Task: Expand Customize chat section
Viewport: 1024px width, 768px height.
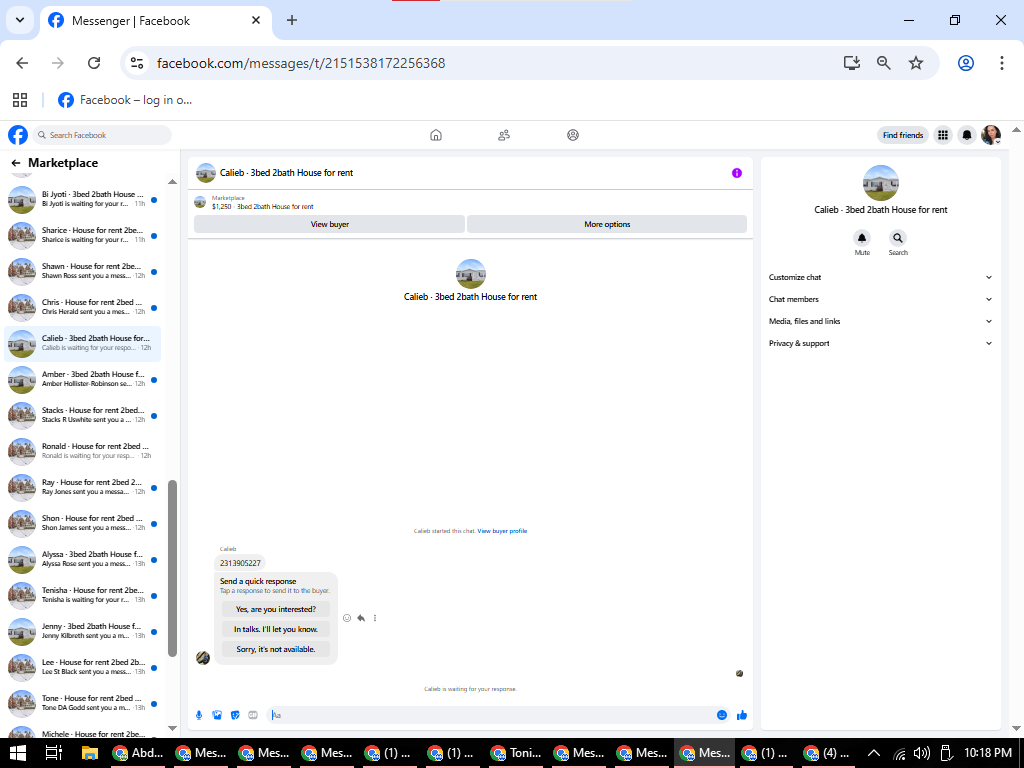Action: coord(880,278)
